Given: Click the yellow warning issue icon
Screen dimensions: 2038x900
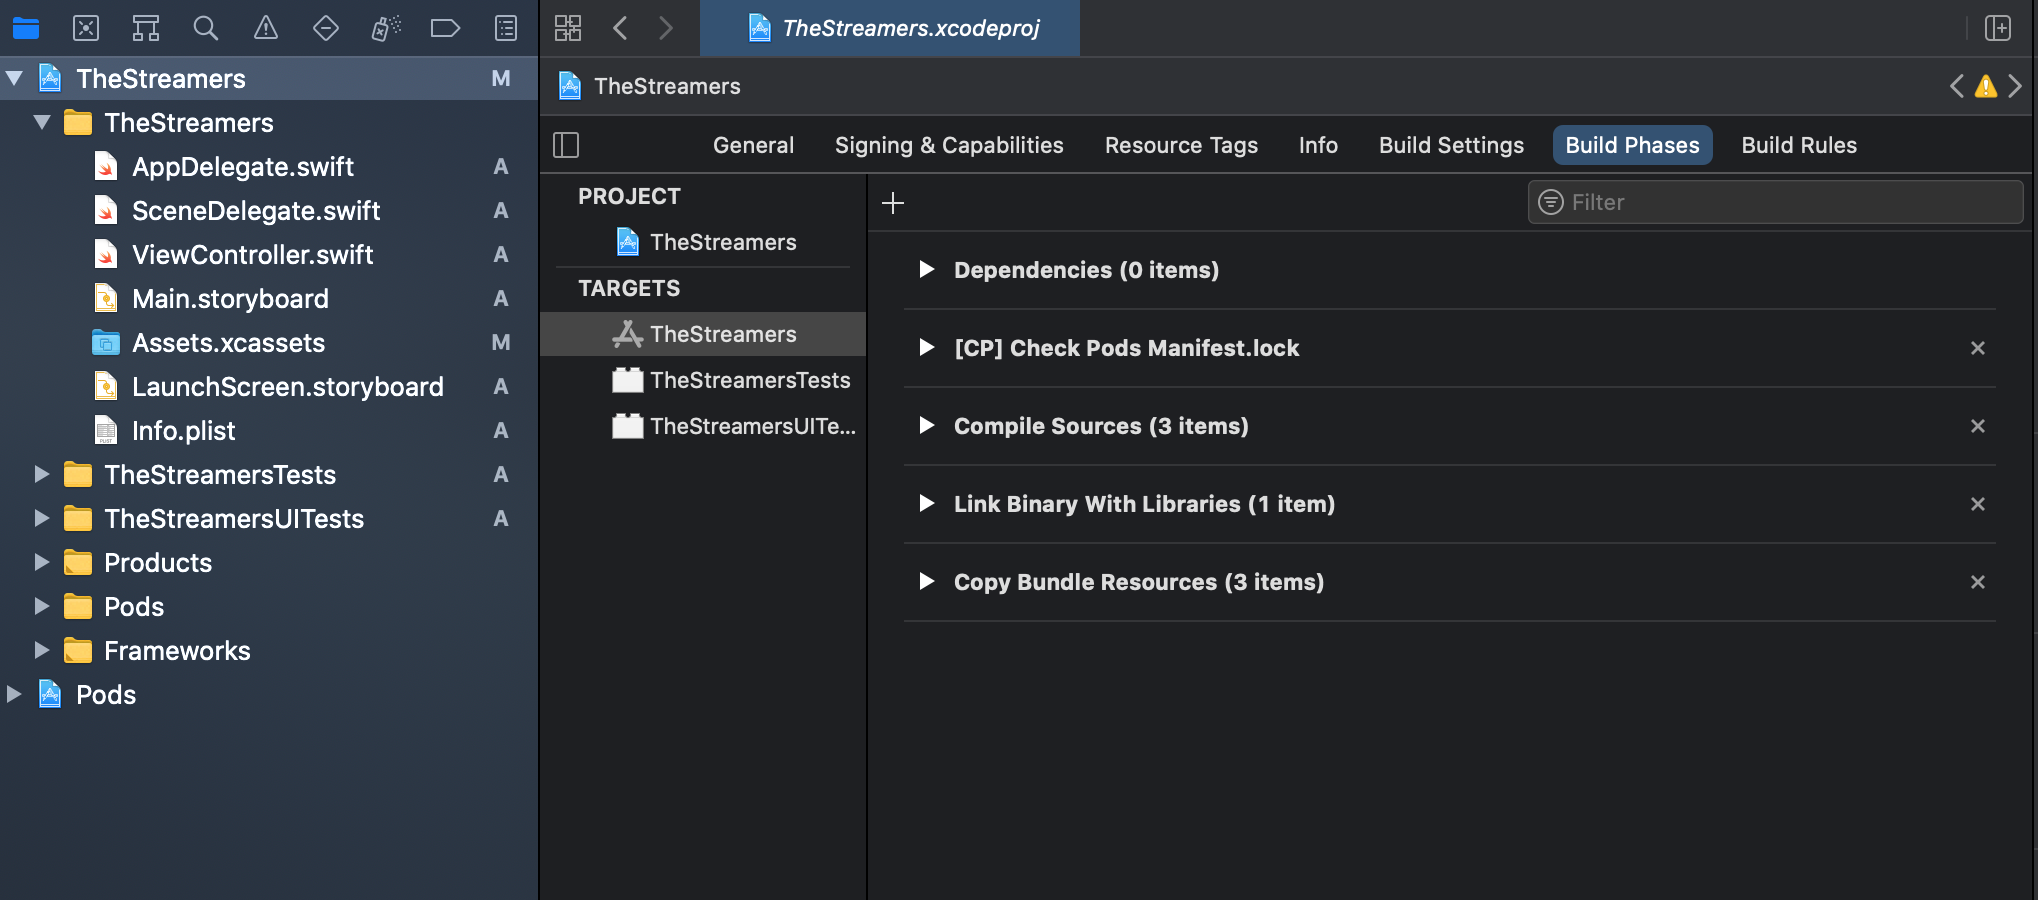Looking at the screenshot, I should 1986,86.
